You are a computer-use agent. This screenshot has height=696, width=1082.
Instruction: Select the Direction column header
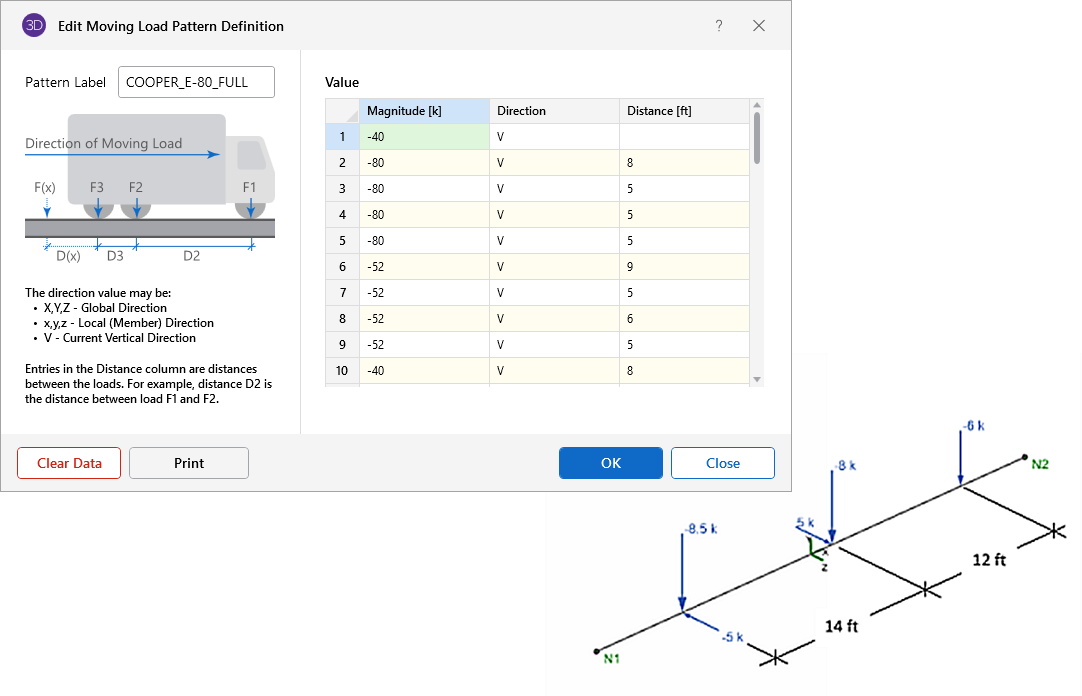(x=553, y=111)
